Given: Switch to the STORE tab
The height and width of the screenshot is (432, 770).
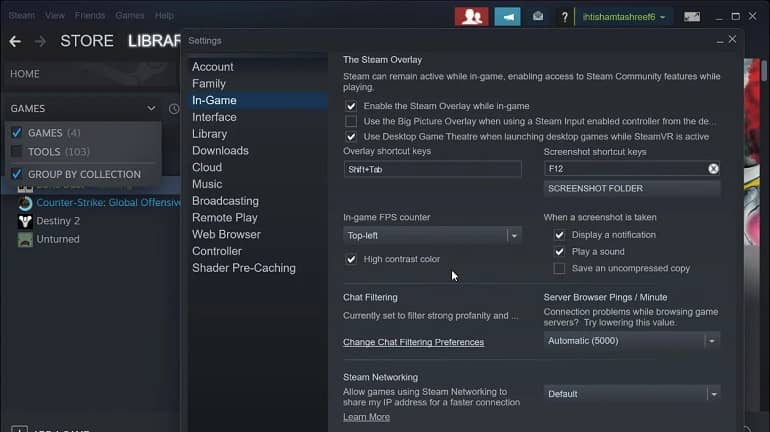Looking at the screenshot, I should click(x=86, y=41).
